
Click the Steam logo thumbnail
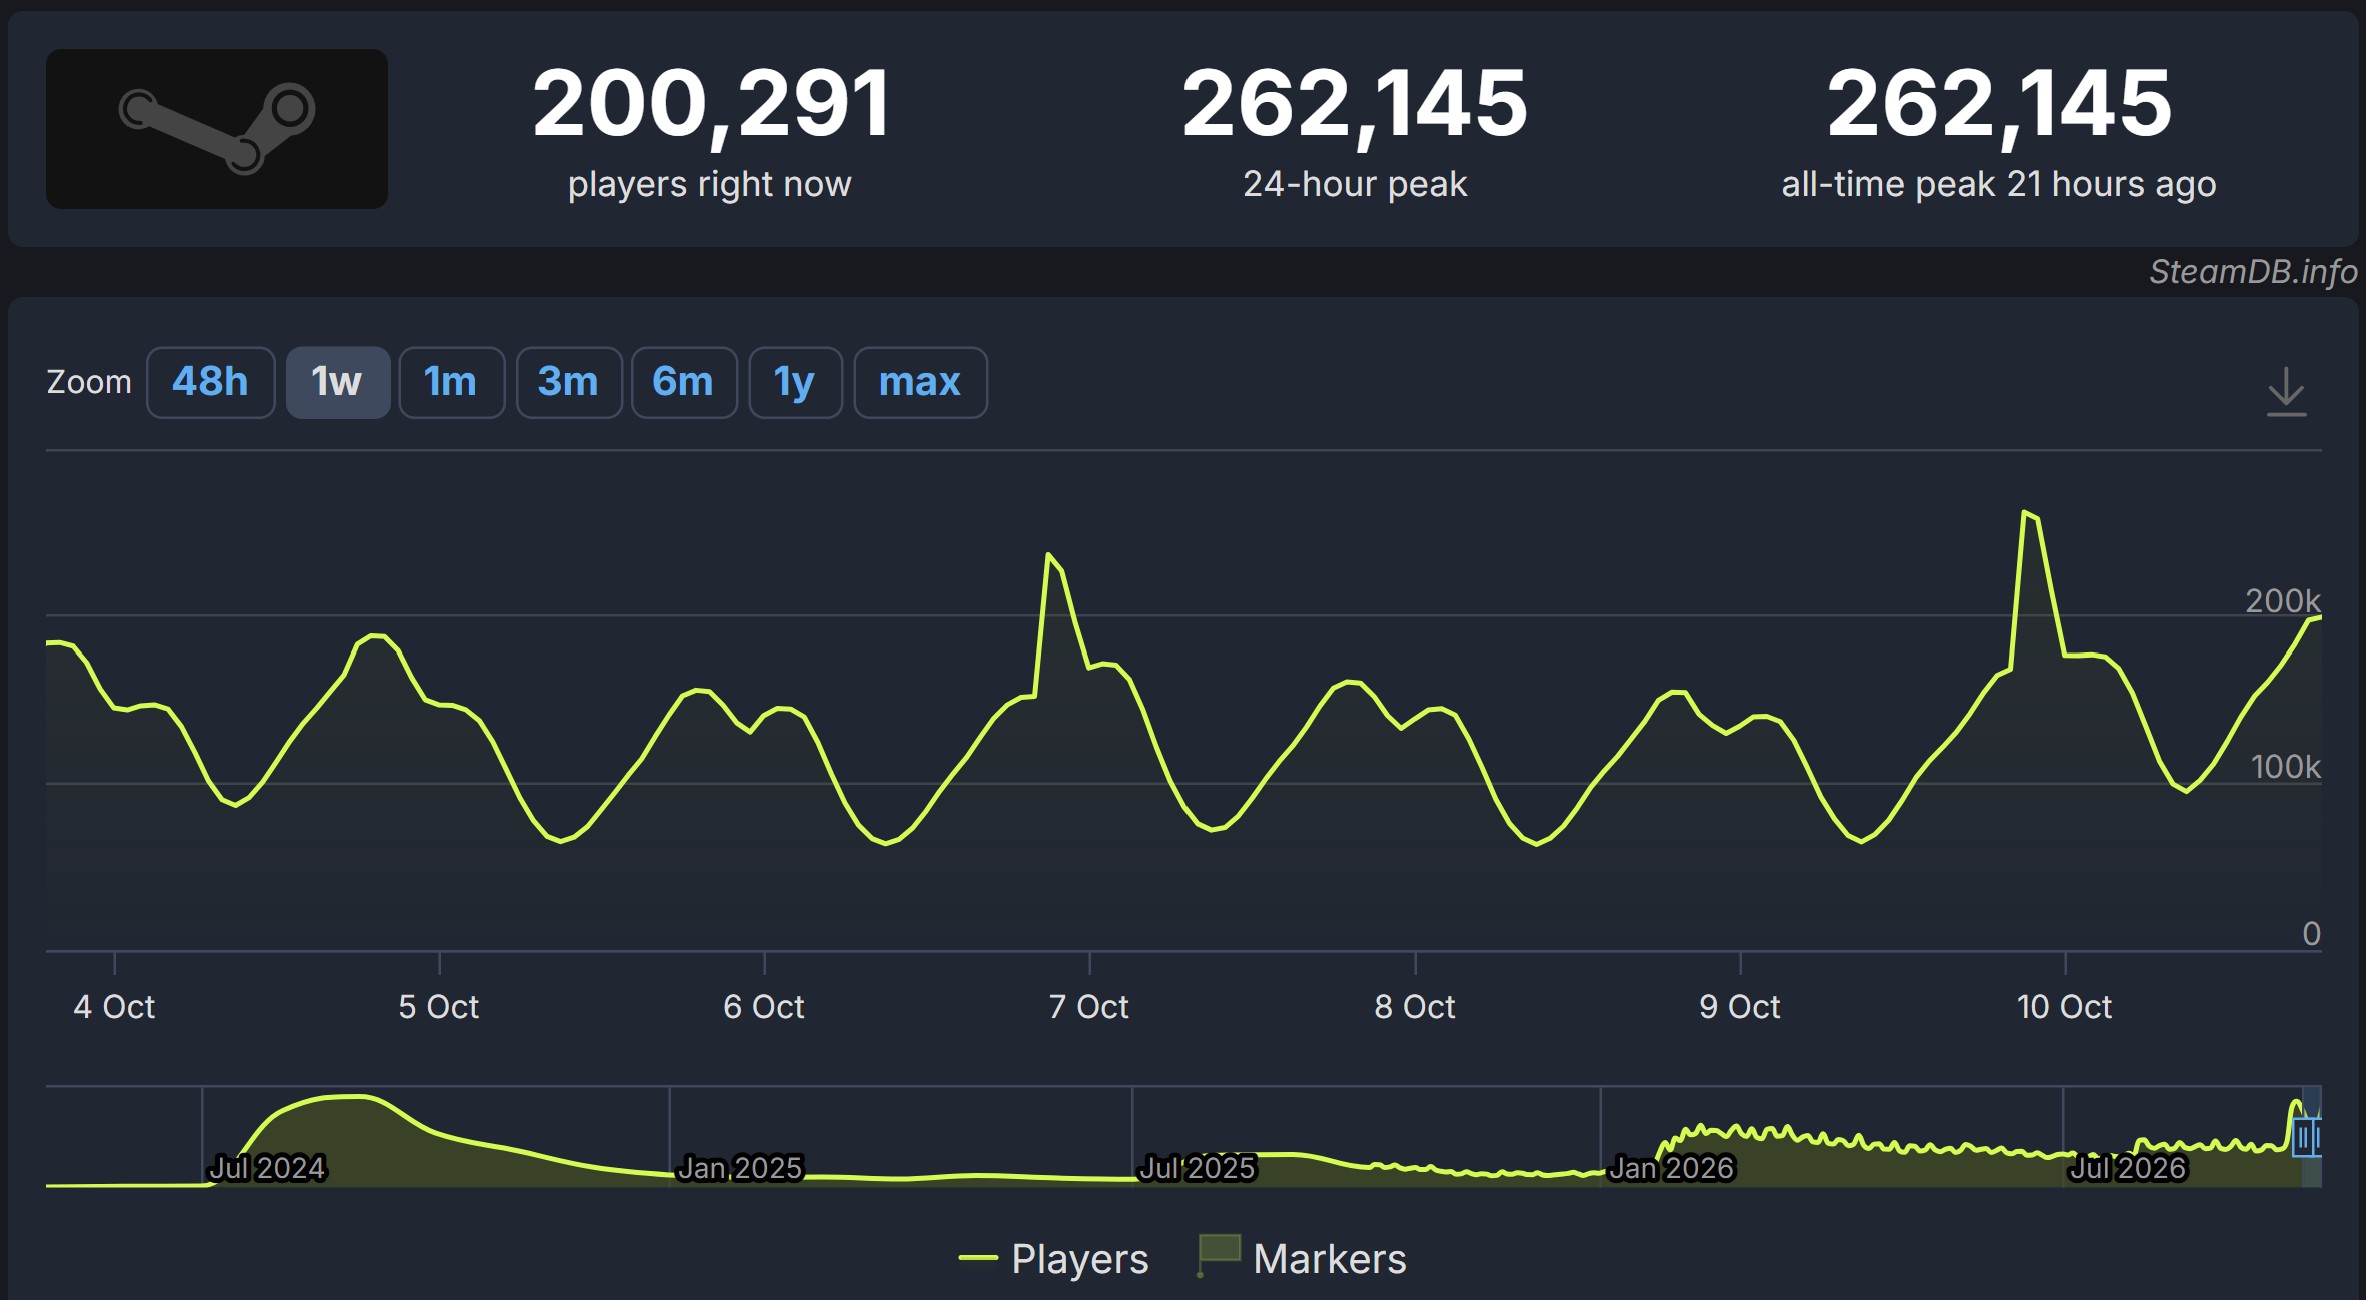point(217,129)
